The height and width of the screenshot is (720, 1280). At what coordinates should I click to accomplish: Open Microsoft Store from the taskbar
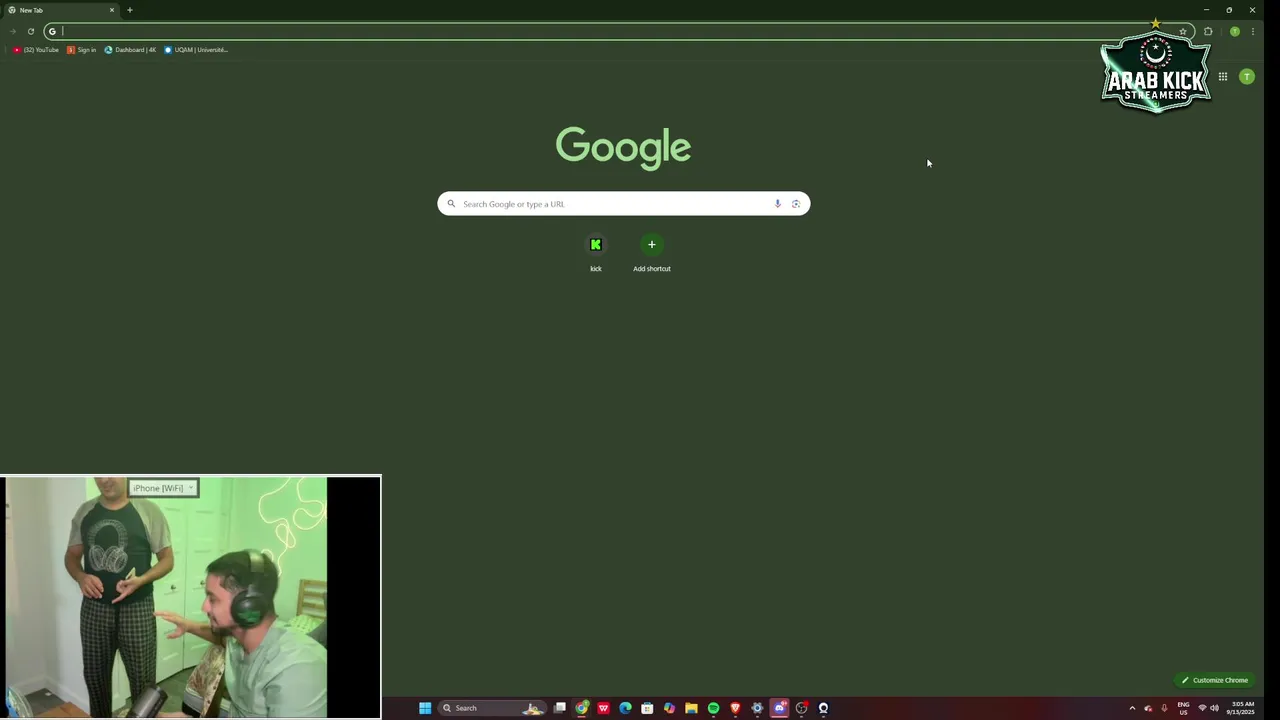pos(648,708)
